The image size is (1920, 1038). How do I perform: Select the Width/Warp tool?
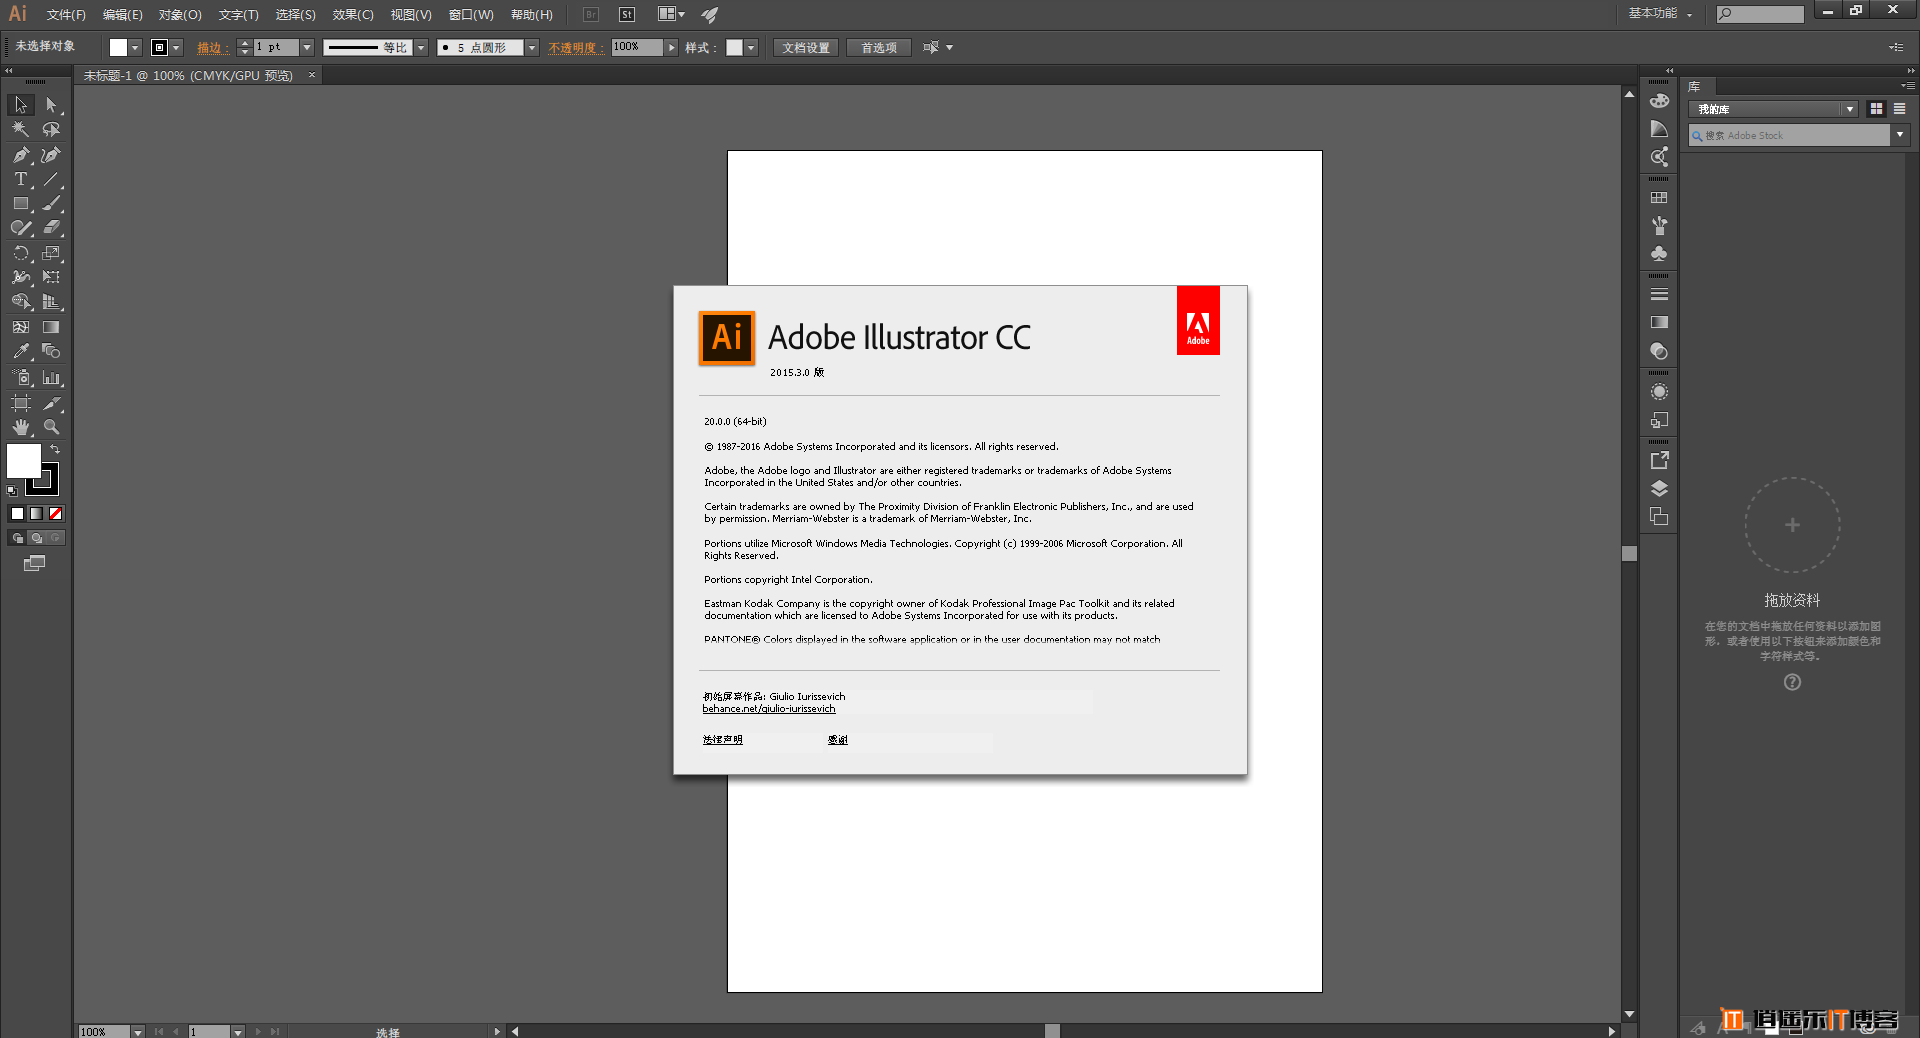point(21,277)
